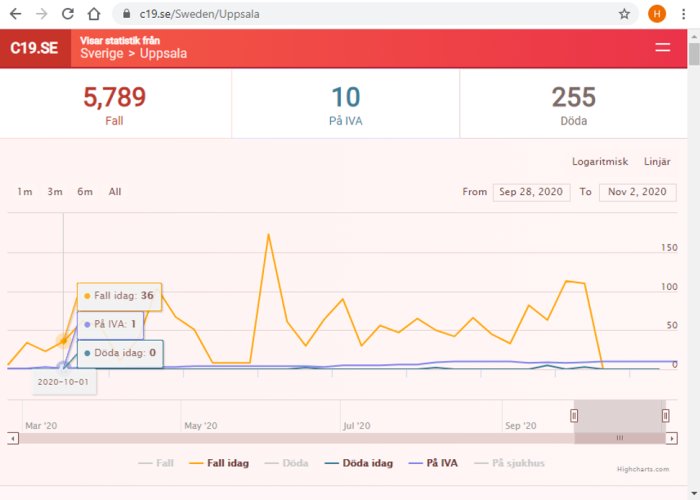Go to browser home icon
Screen dimensions: 700x500
94,14
